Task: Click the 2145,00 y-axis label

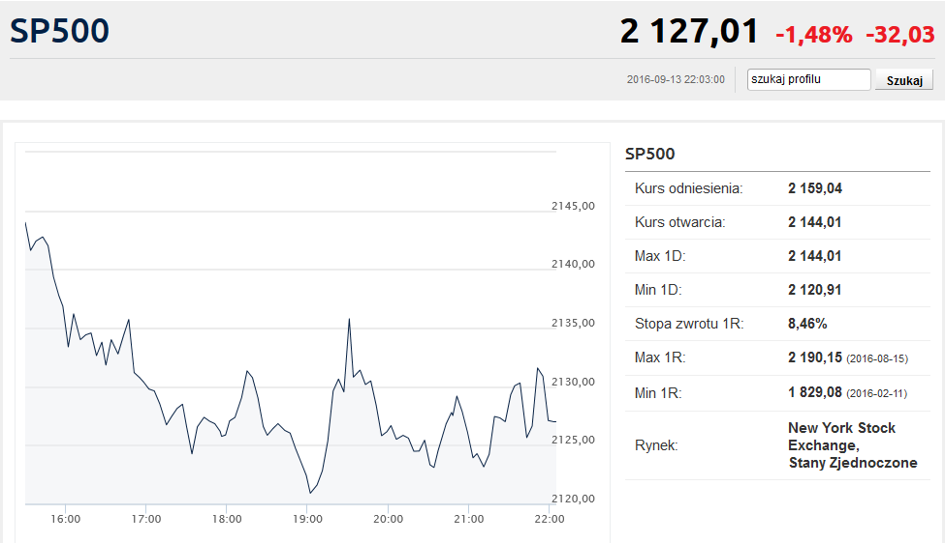Action: click(x=573, y=206)
